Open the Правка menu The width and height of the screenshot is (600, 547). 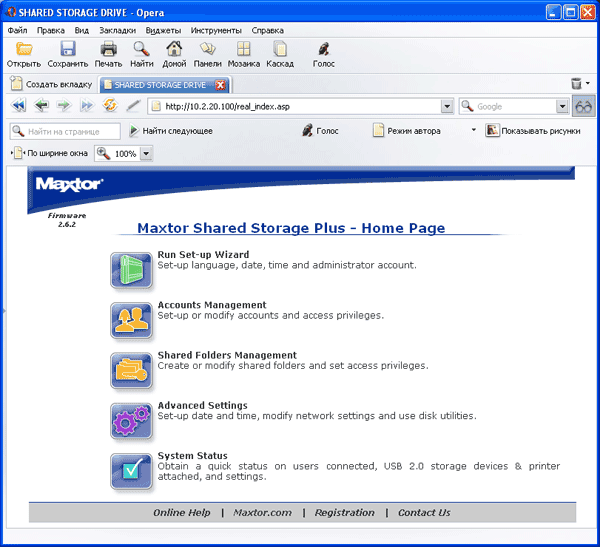click(x=51, y=30)
